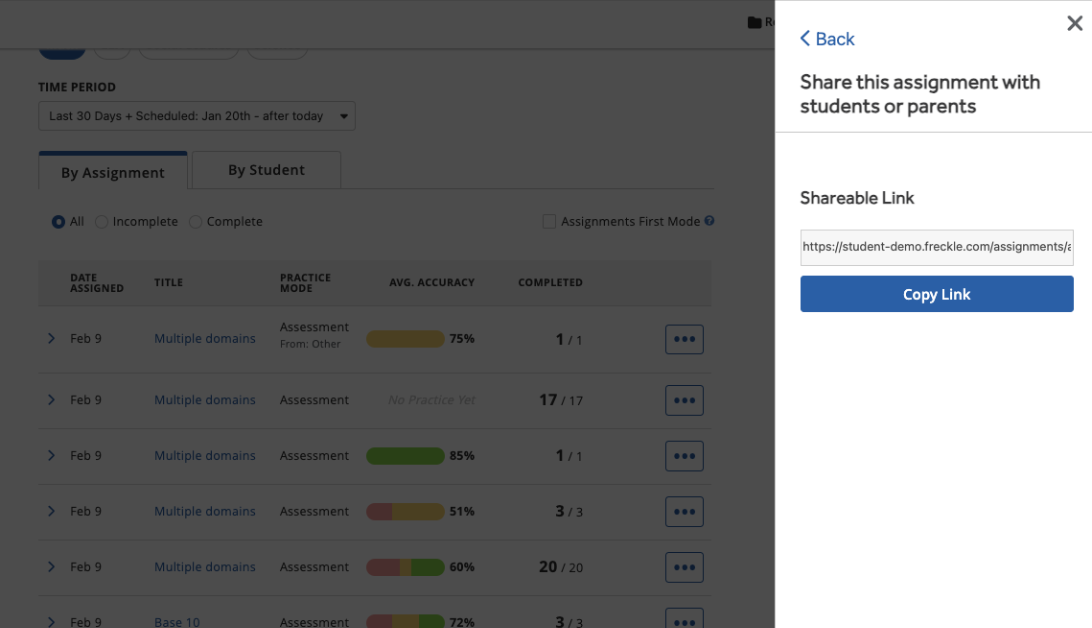Switch to the By Assignment tab

(x=113, y=171)
